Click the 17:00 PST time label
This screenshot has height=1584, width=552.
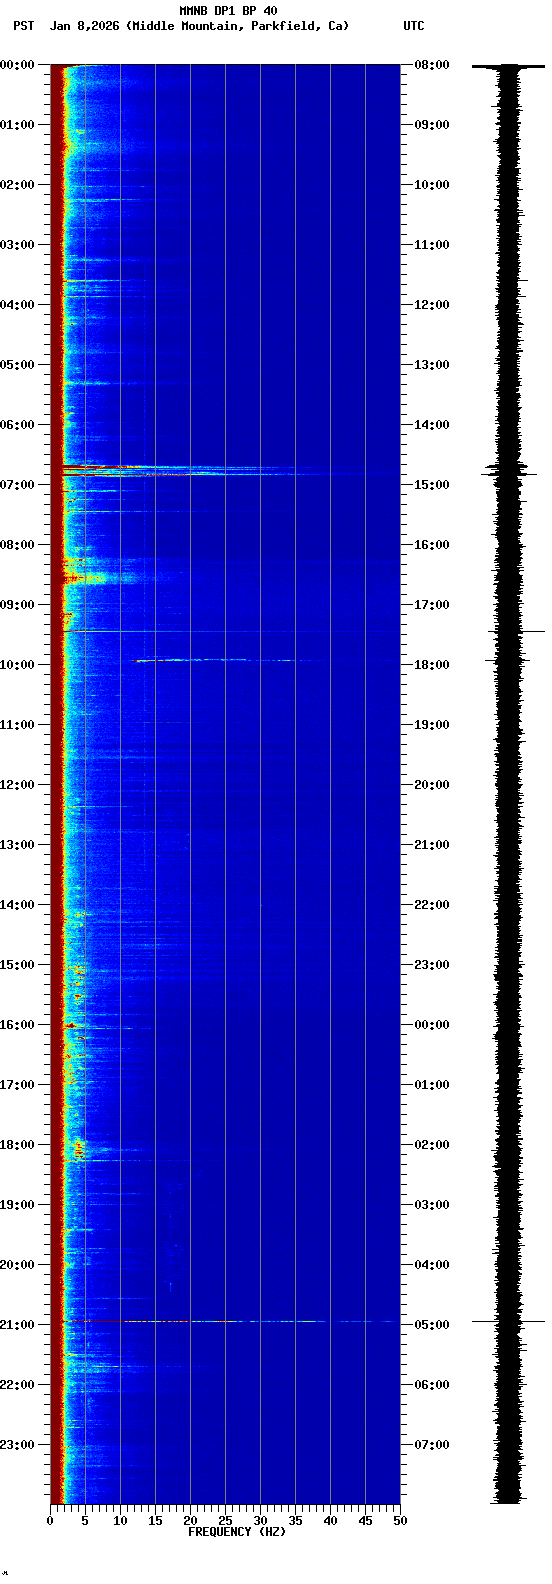pyautogui.click(x=17, y=1085)
